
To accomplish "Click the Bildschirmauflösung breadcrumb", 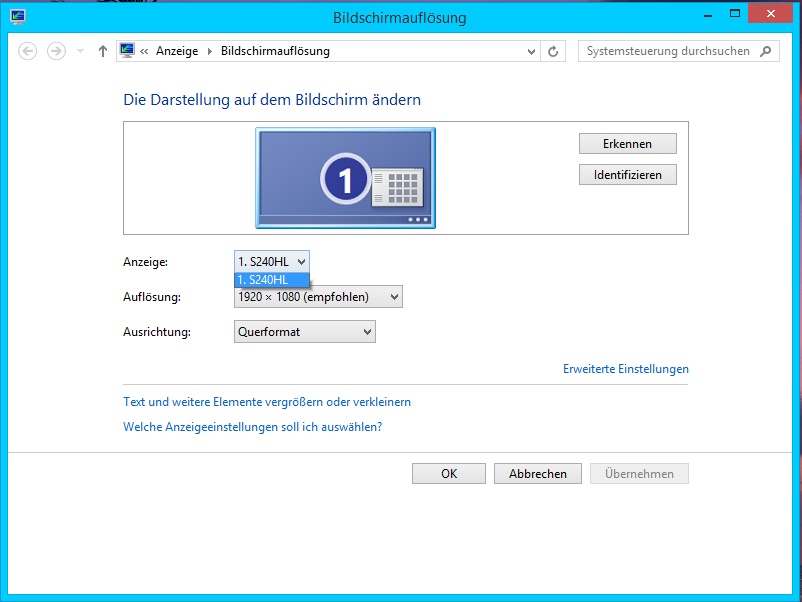I will (x=275, y=51).
